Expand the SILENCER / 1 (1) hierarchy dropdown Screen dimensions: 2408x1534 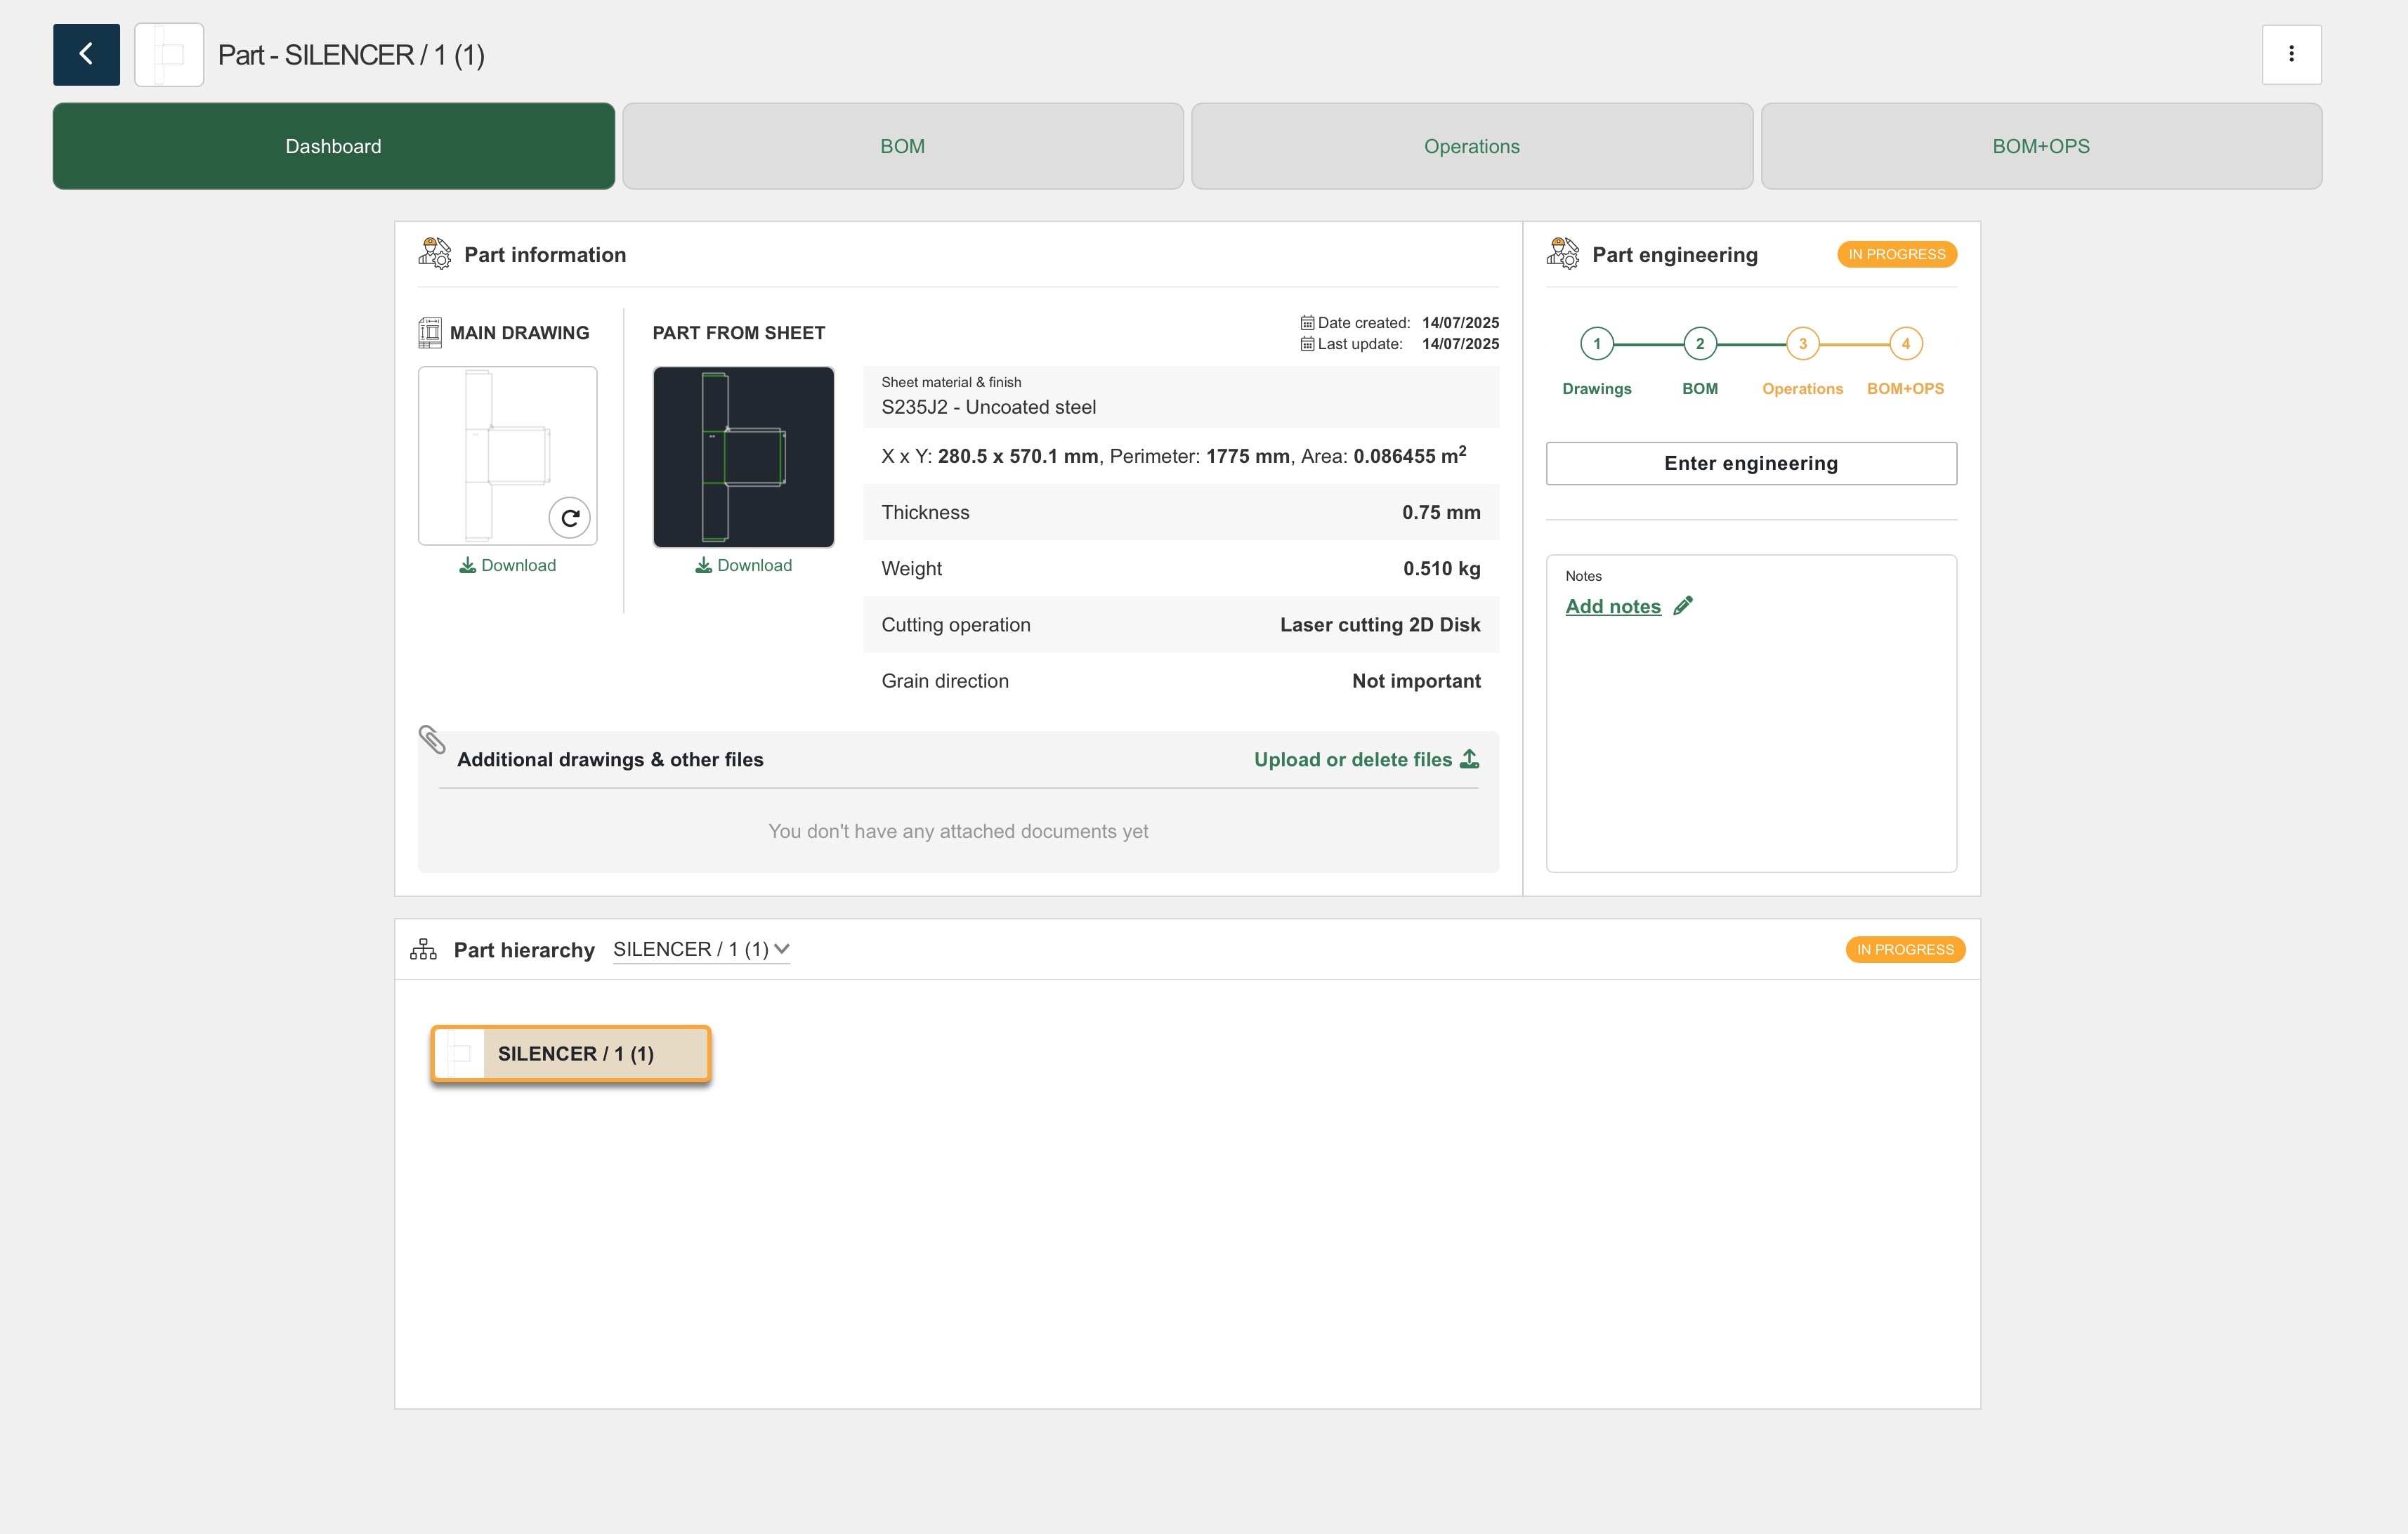(701, 949)
